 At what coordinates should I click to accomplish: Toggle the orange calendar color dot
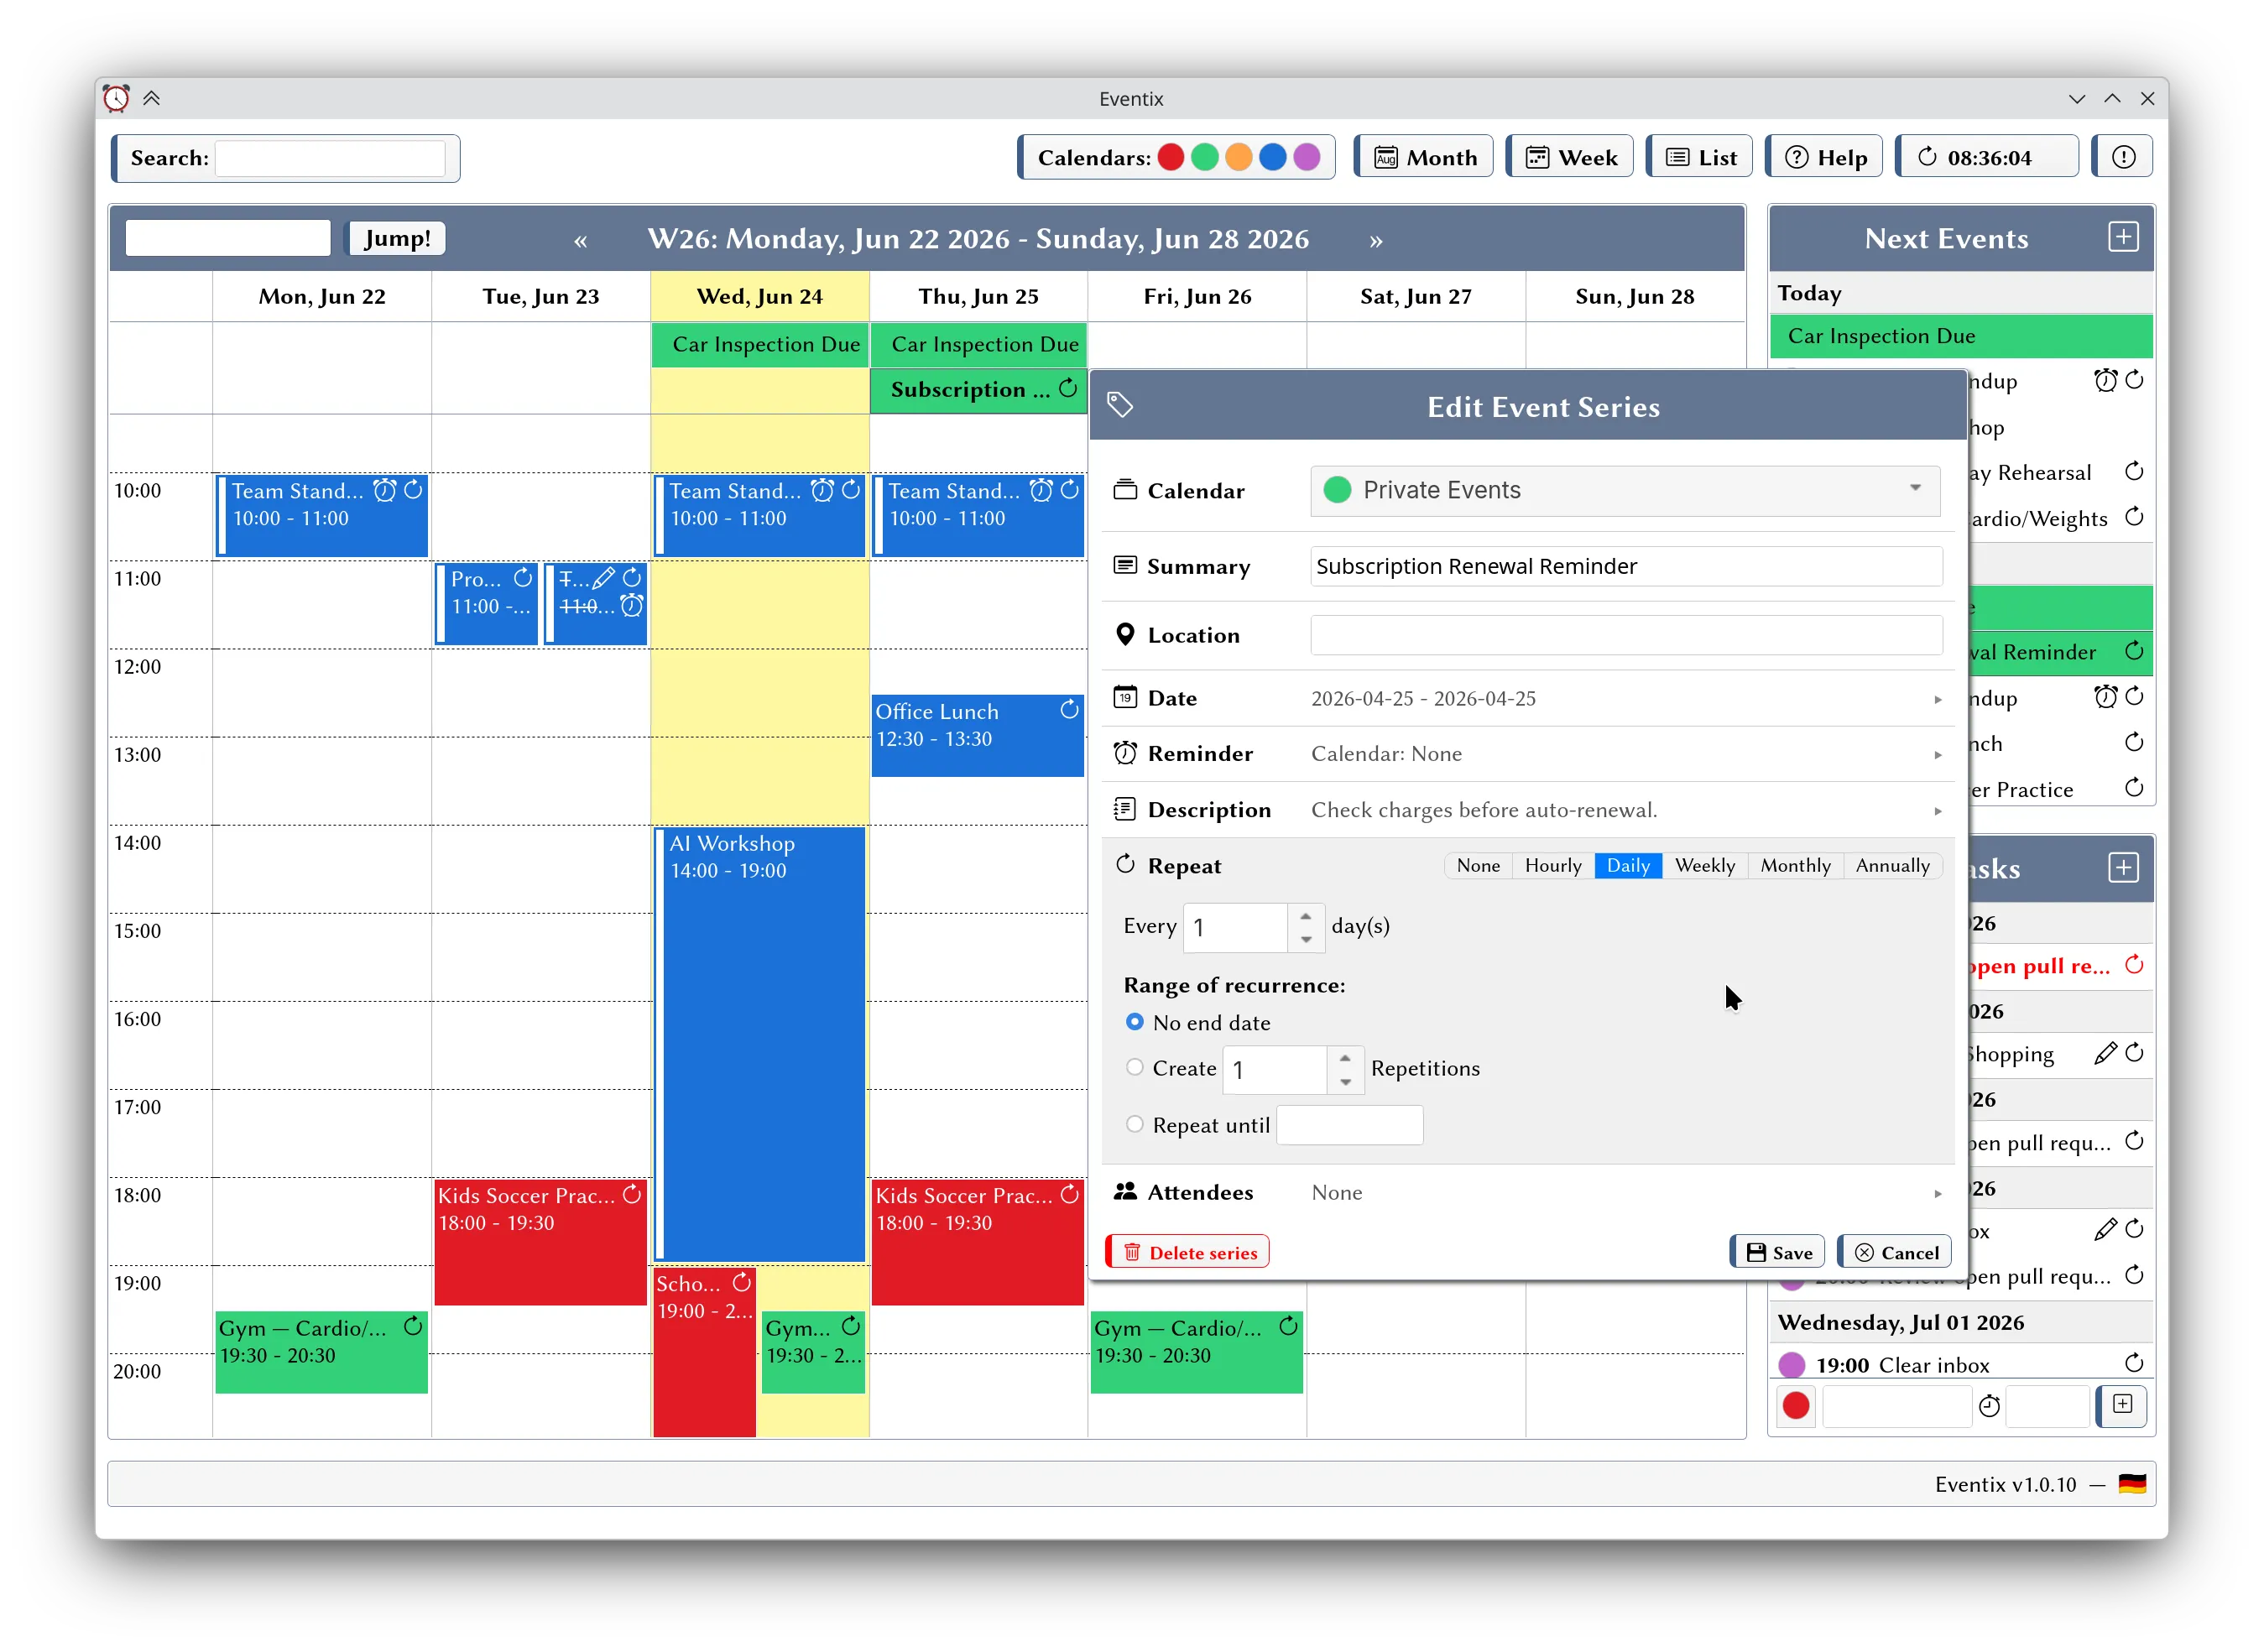(1239, 157)
